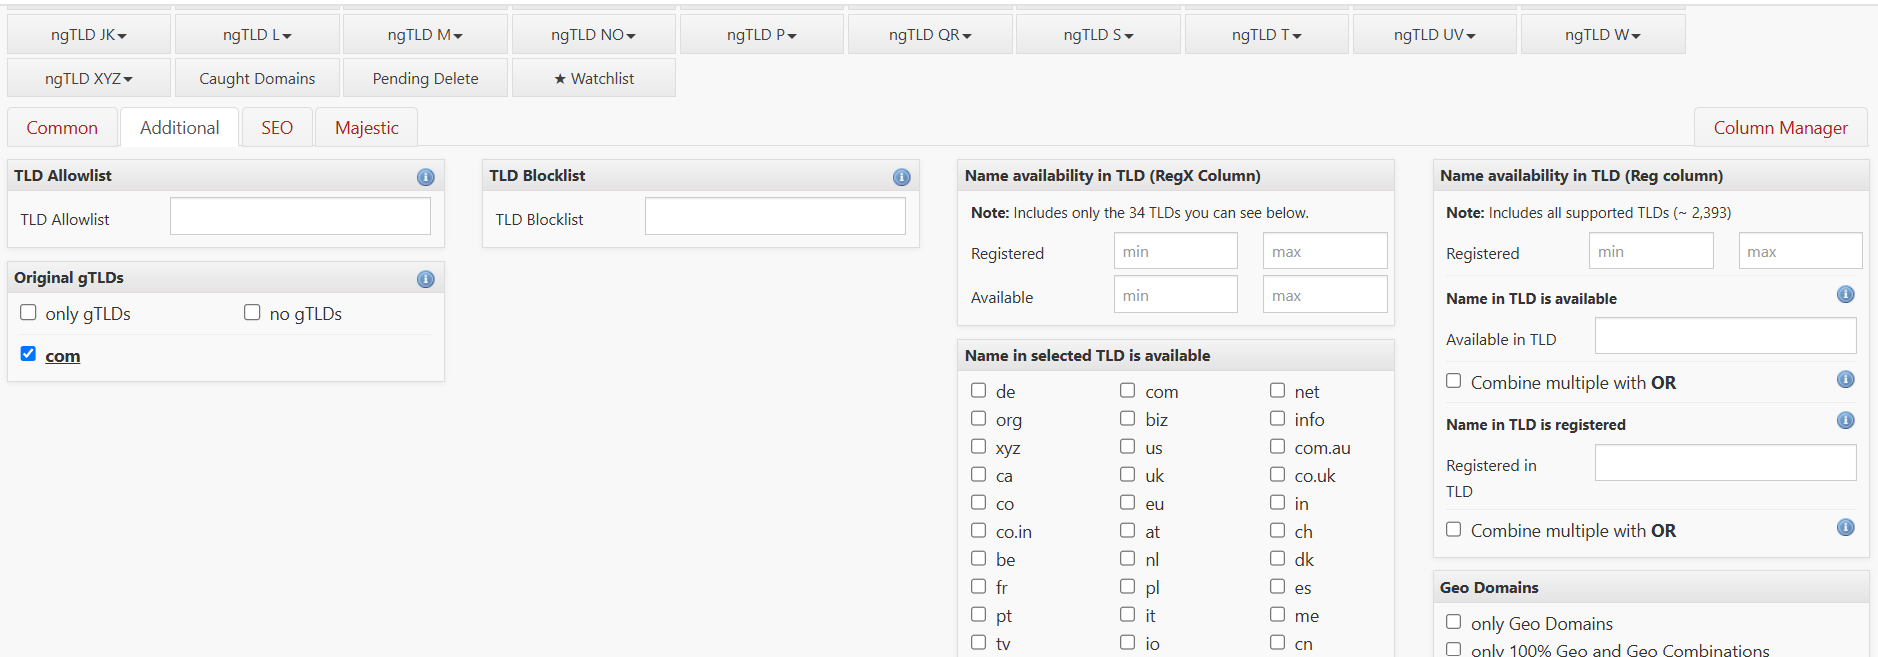Click info icon next to second Combine multiple with OR
The height and width of the screenshot is (657, 1878).
pyautogui.click(x=1845, y=528)
